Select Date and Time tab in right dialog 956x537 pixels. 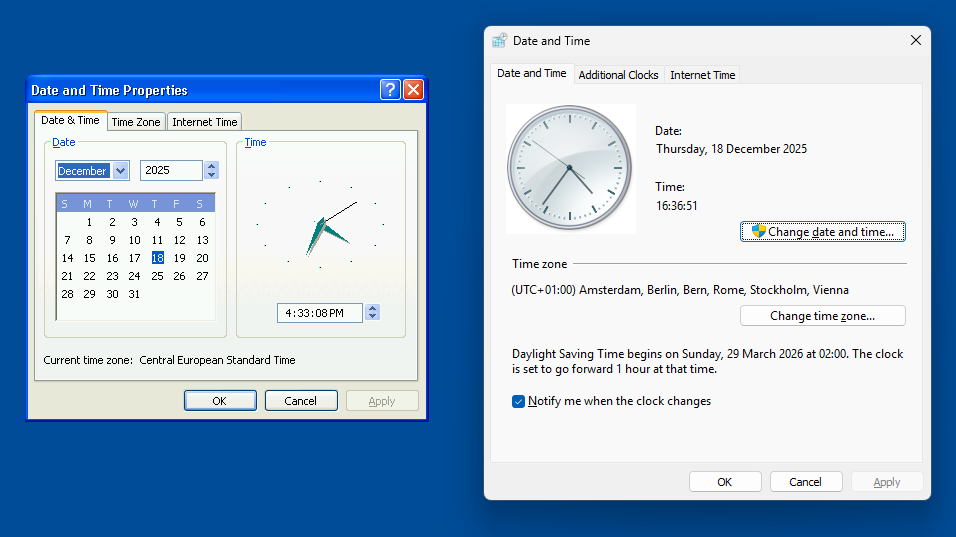(x=532, y=73)
